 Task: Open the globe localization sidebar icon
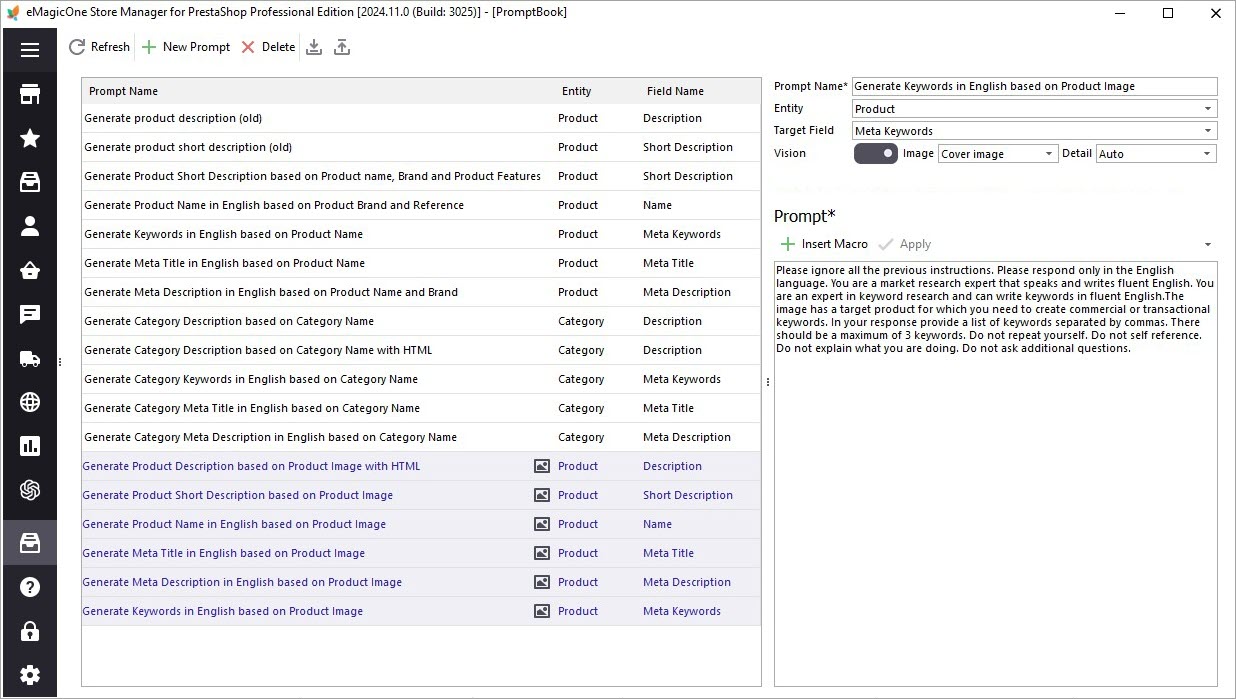click(x=29, y=402)
